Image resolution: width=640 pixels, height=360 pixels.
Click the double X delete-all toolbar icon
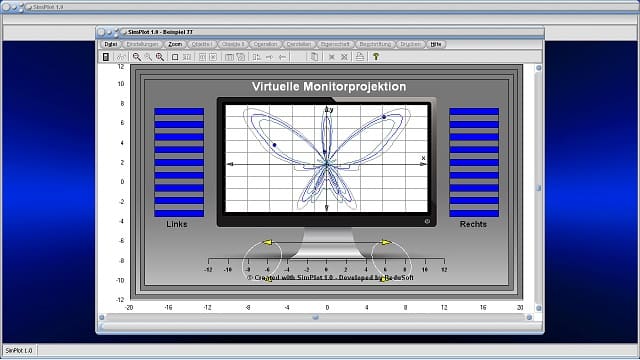coord(344,57)
